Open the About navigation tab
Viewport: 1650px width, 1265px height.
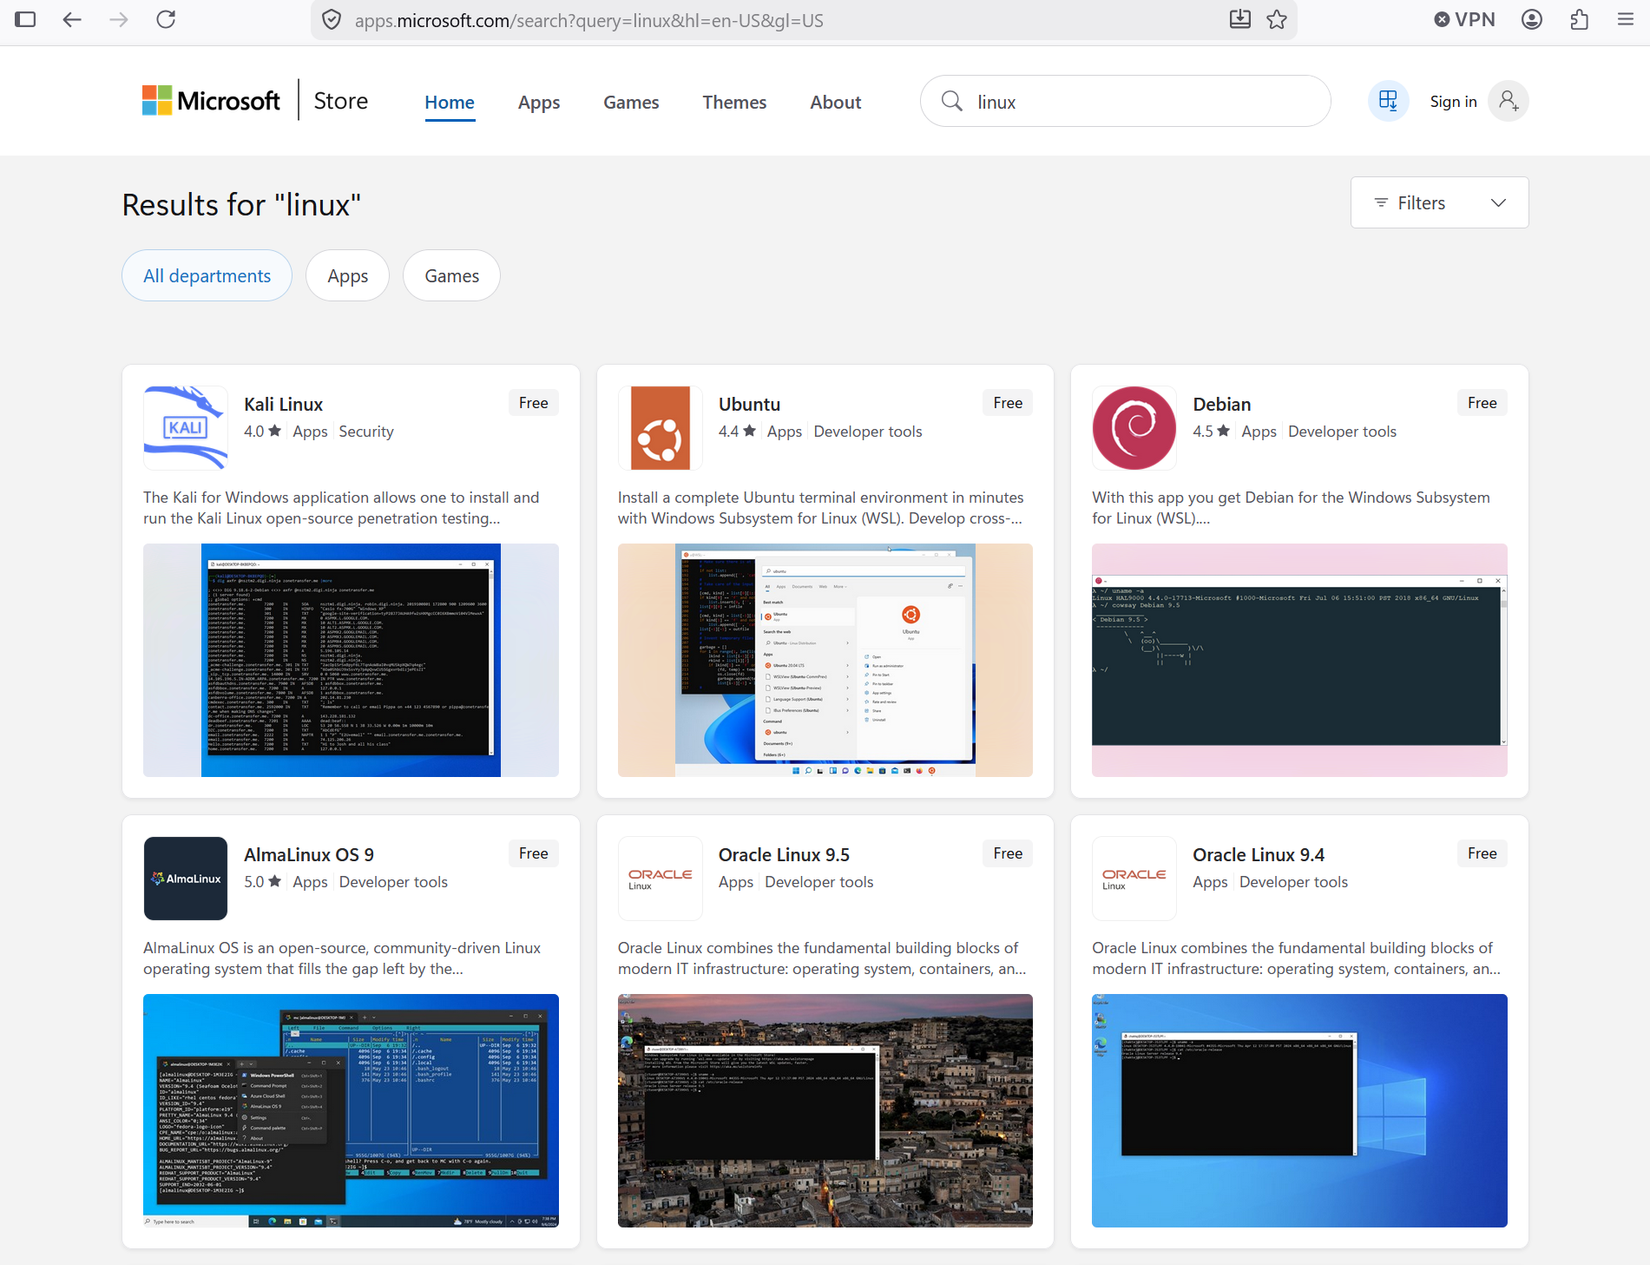click(x=835, y=102)
